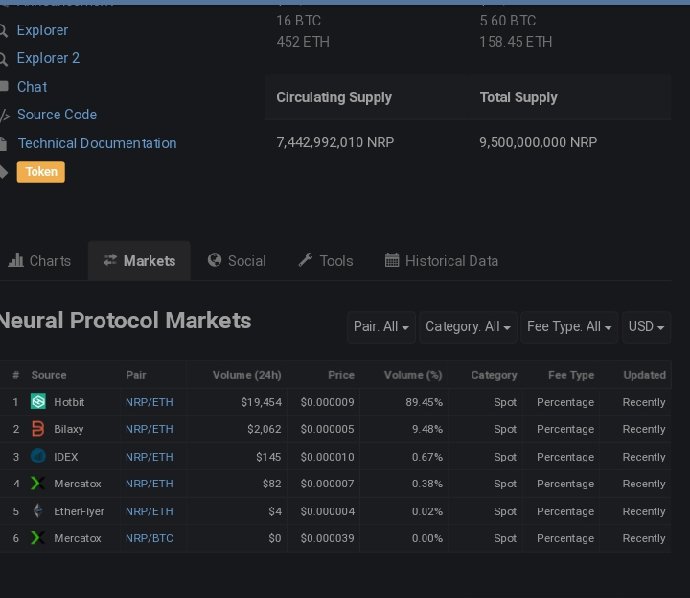The image size is (690, 598).
Task: Click the document icon beside Technical Documentation
Action: 4,144
